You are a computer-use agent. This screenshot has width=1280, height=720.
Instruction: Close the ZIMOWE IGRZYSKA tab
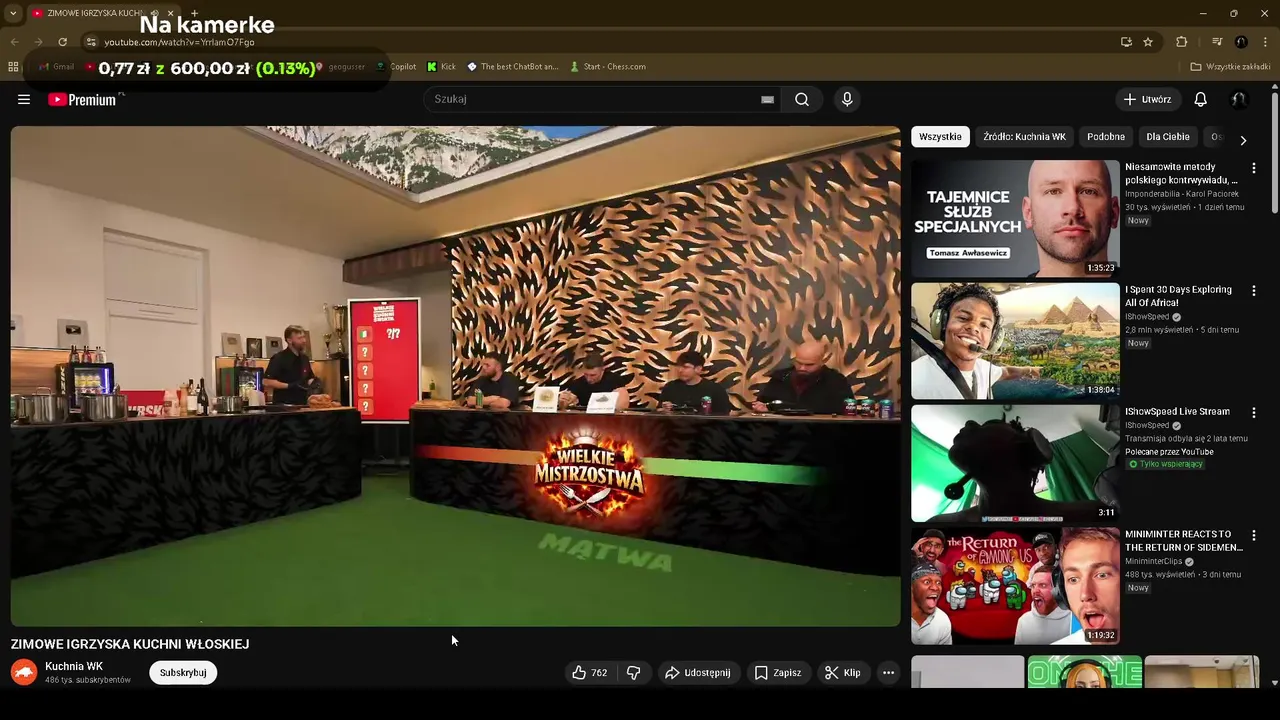click(170, 13)
